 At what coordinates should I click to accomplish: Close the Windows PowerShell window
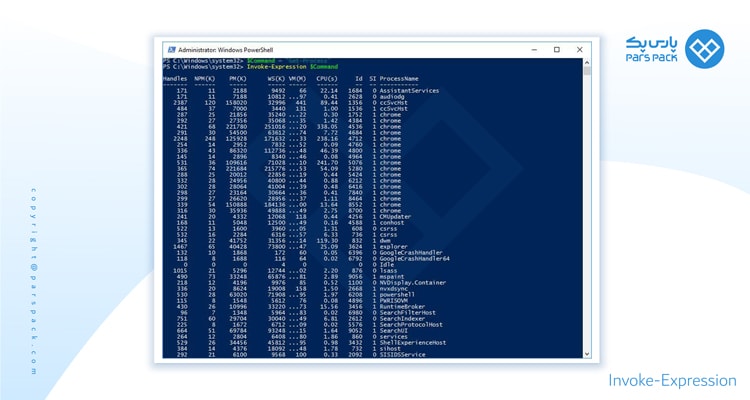pyautogui.click(x=580, y=49)
